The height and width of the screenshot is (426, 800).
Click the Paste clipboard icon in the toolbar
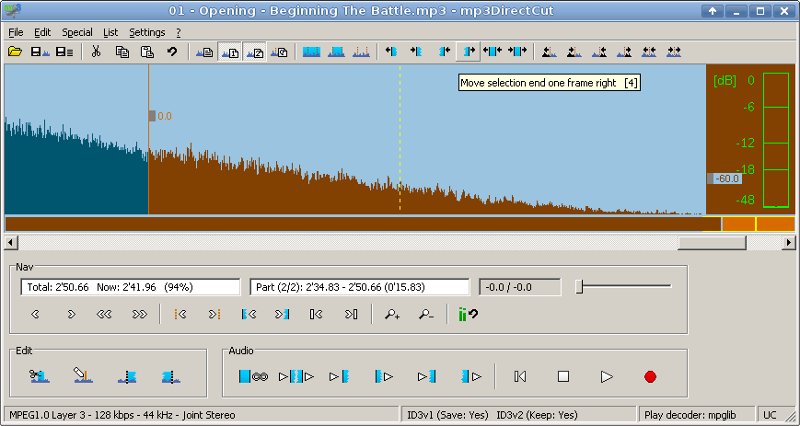(147, 52)
